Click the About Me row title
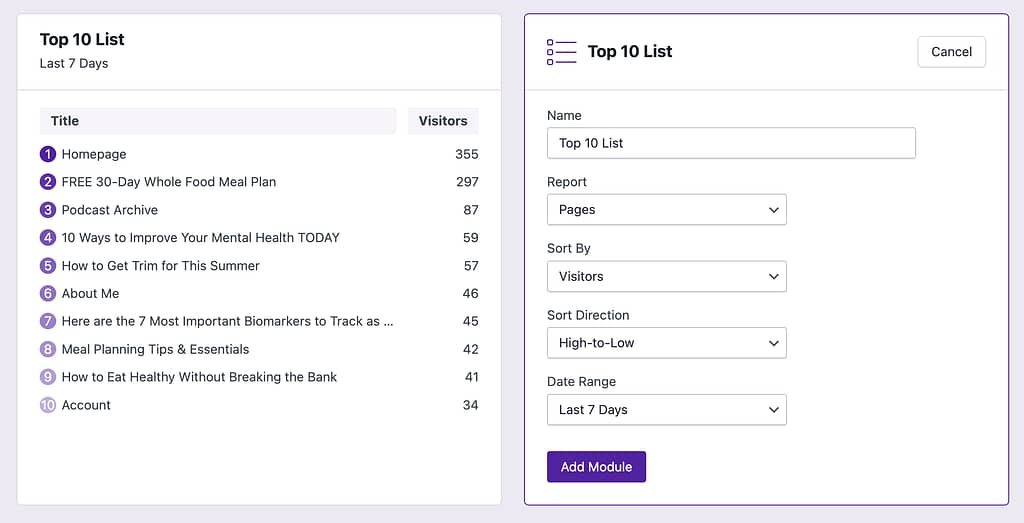1024x523 pixels. 90,293
